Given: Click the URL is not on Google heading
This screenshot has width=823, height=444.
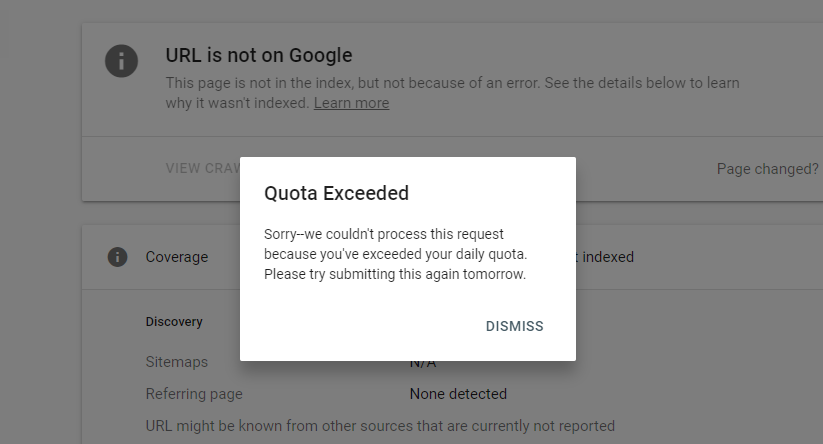Looking at the screenshot, I should (259, 55).
